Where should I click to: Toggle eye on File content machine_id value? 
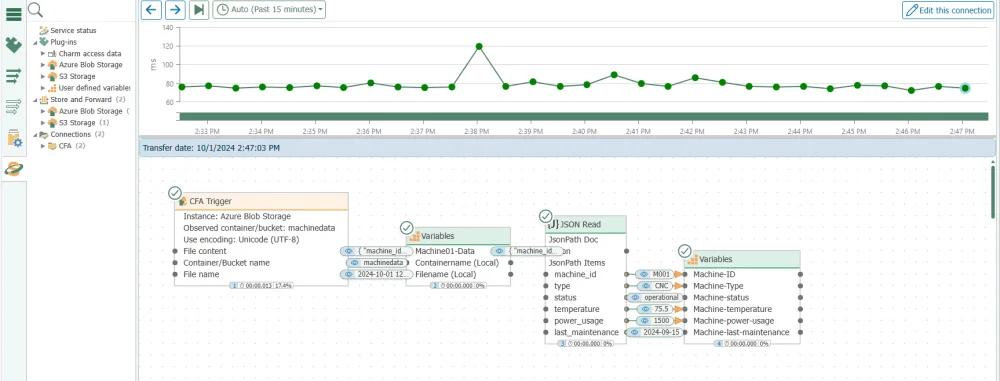point(349,251)
